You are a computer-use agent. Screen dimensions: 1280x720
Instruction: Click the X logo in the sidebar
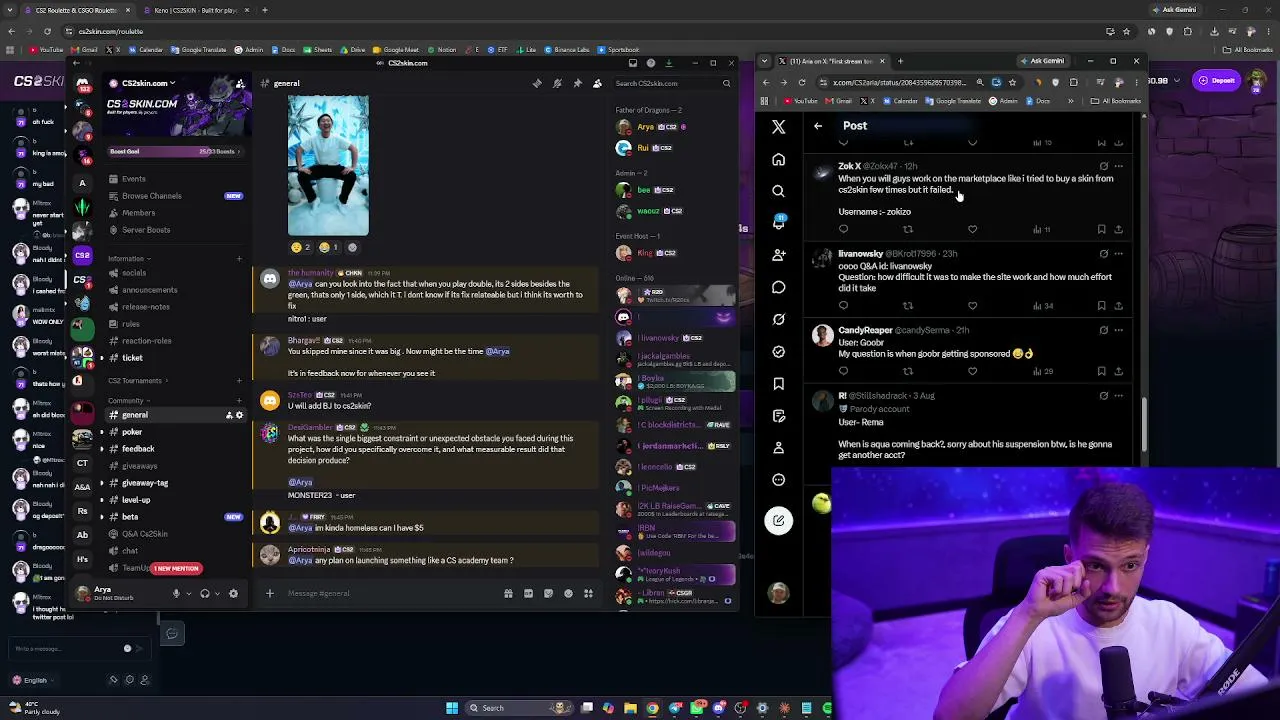(779, 127)
